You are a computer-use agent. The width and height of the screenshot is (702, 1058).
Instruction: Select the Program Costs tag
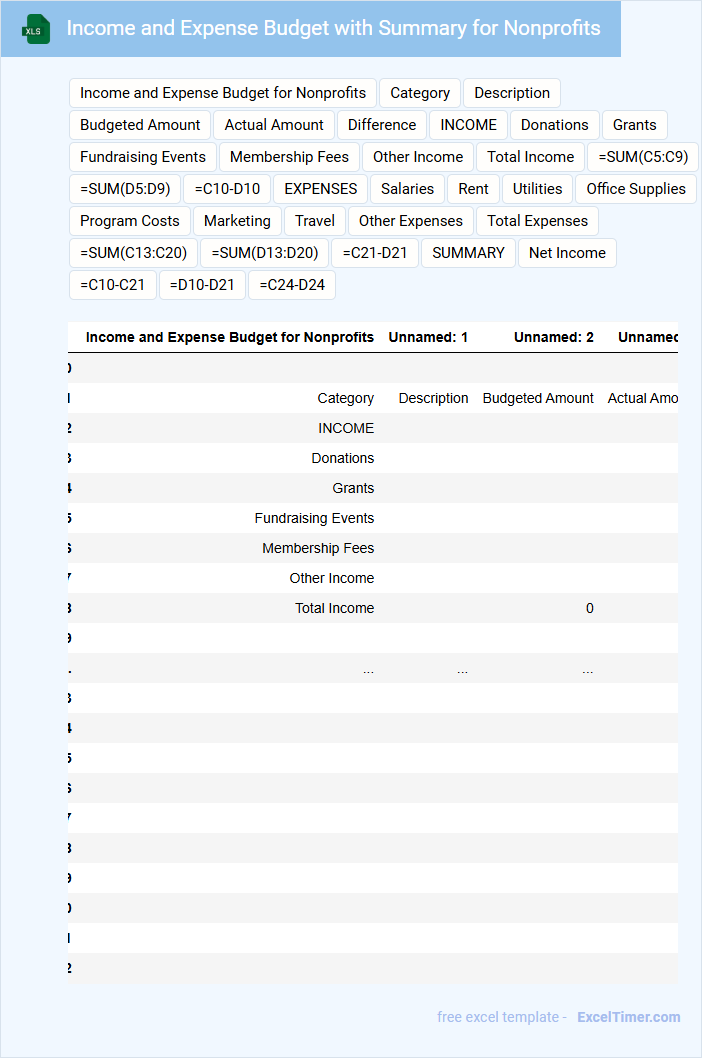pyautogui.click(x=130, y=221)
